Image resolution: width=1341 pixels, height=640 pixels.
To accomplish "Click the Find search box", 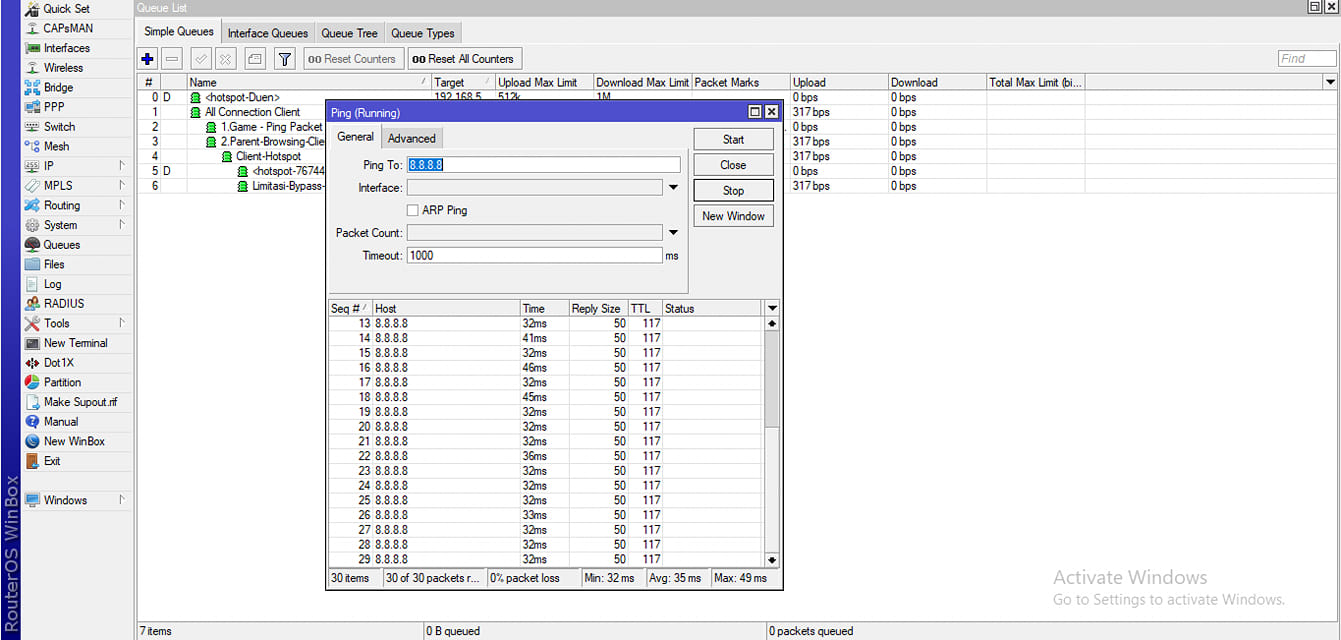I will [x=1307, y=59].
